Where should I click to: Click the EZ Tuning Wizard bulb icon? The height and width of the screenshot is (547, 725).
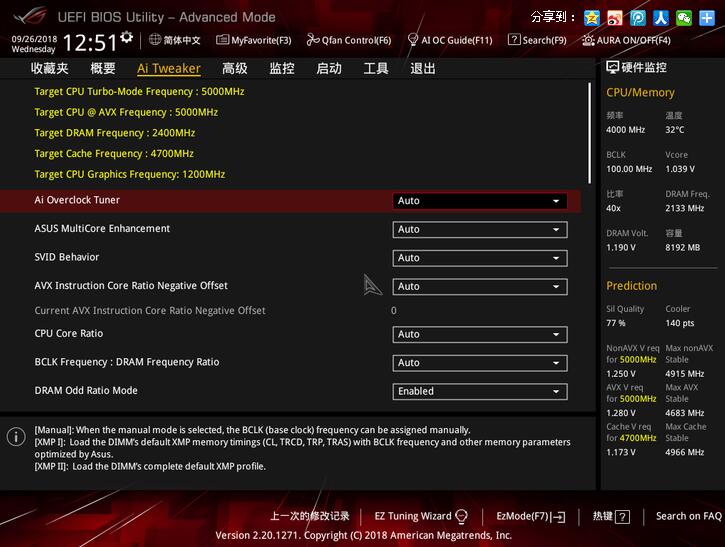coord(461,516)
